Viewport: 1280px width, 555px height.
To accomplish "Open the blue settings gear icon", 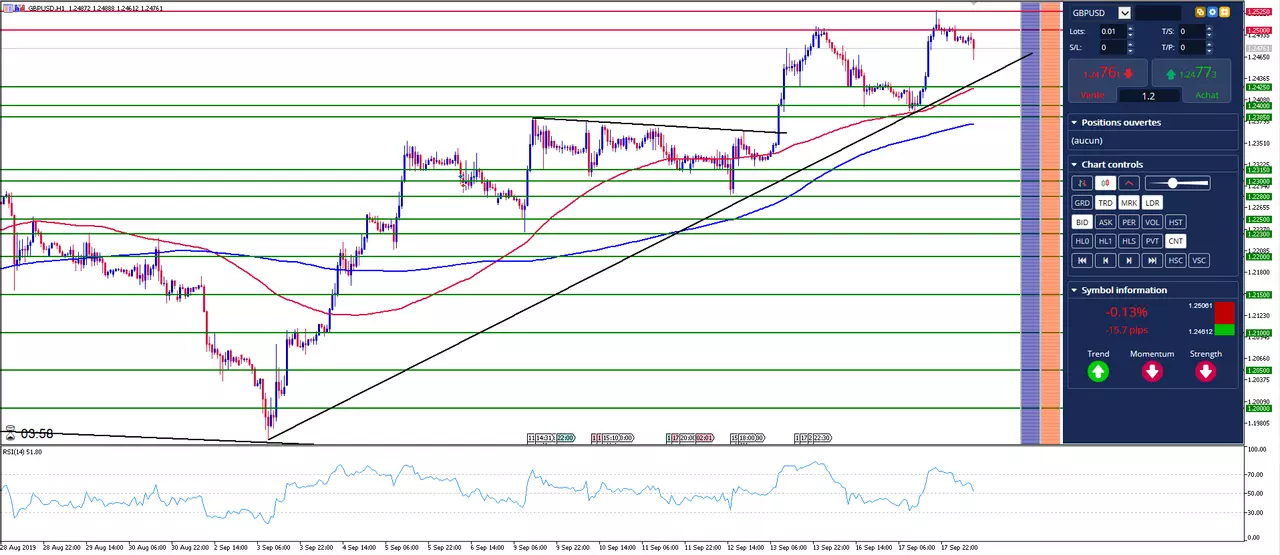I will (1212, 12).
